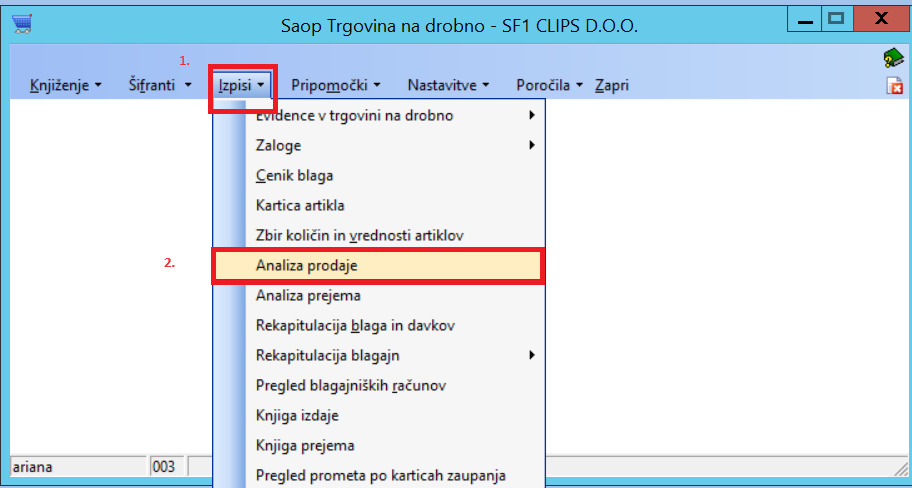This screenshot has width=912, height=488.
Task: Click the shopping cart application icon
Action: tap(22, 24)
